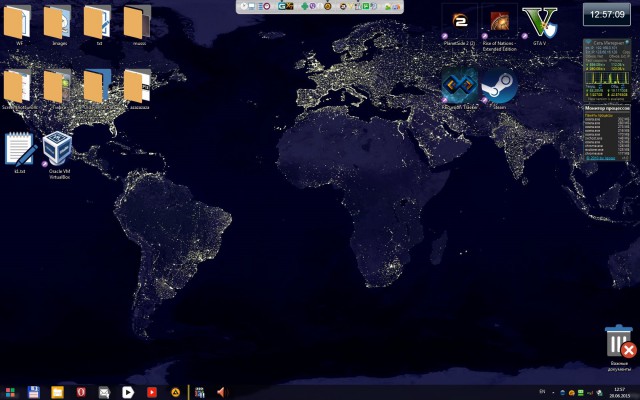Click the black-gold X icon in top dock
Screen dimensions: 640x400
[290, 6]
